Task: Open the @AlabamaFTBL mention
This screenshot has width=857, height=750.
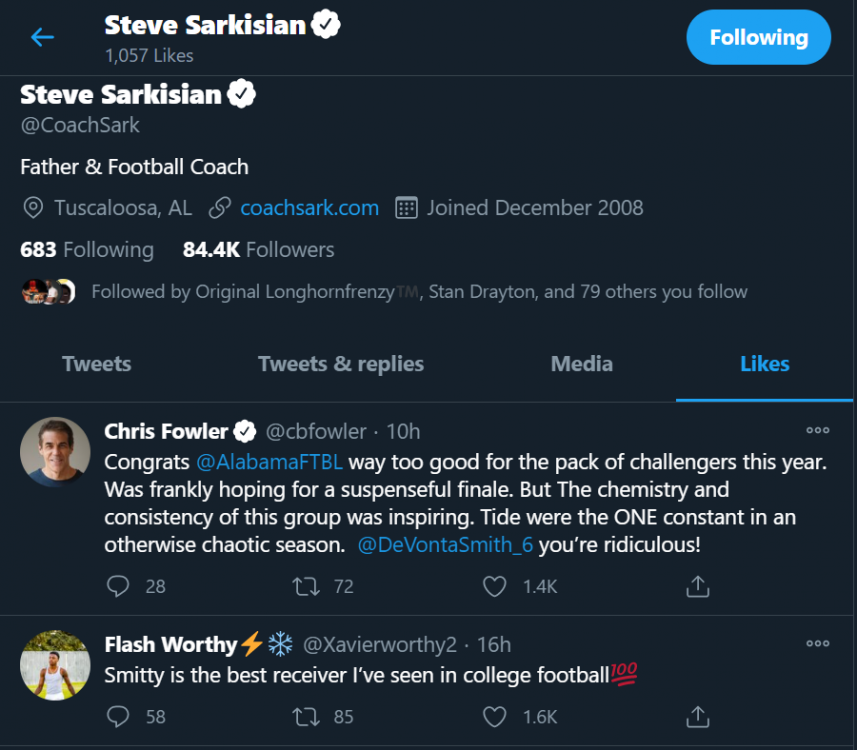Action: [x=270, y=463]
